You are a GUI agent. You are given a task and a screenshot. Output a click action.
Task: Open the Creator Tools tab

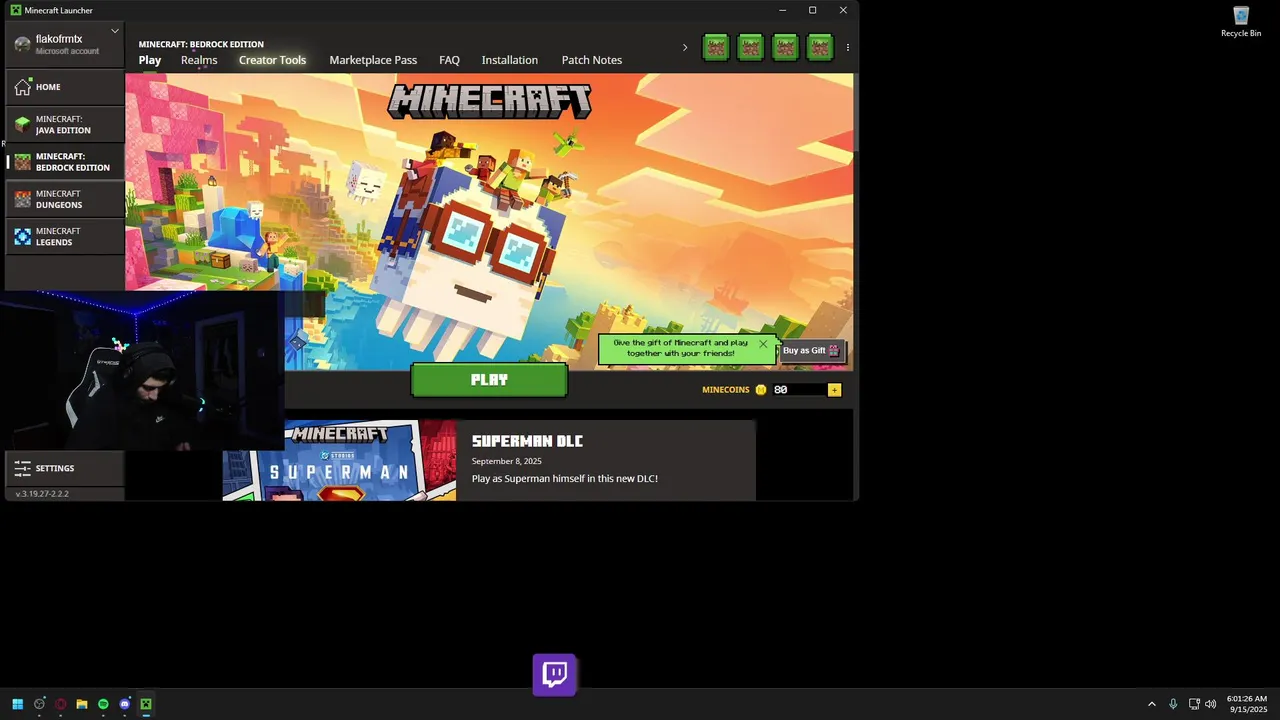click(x=272, y=60)
